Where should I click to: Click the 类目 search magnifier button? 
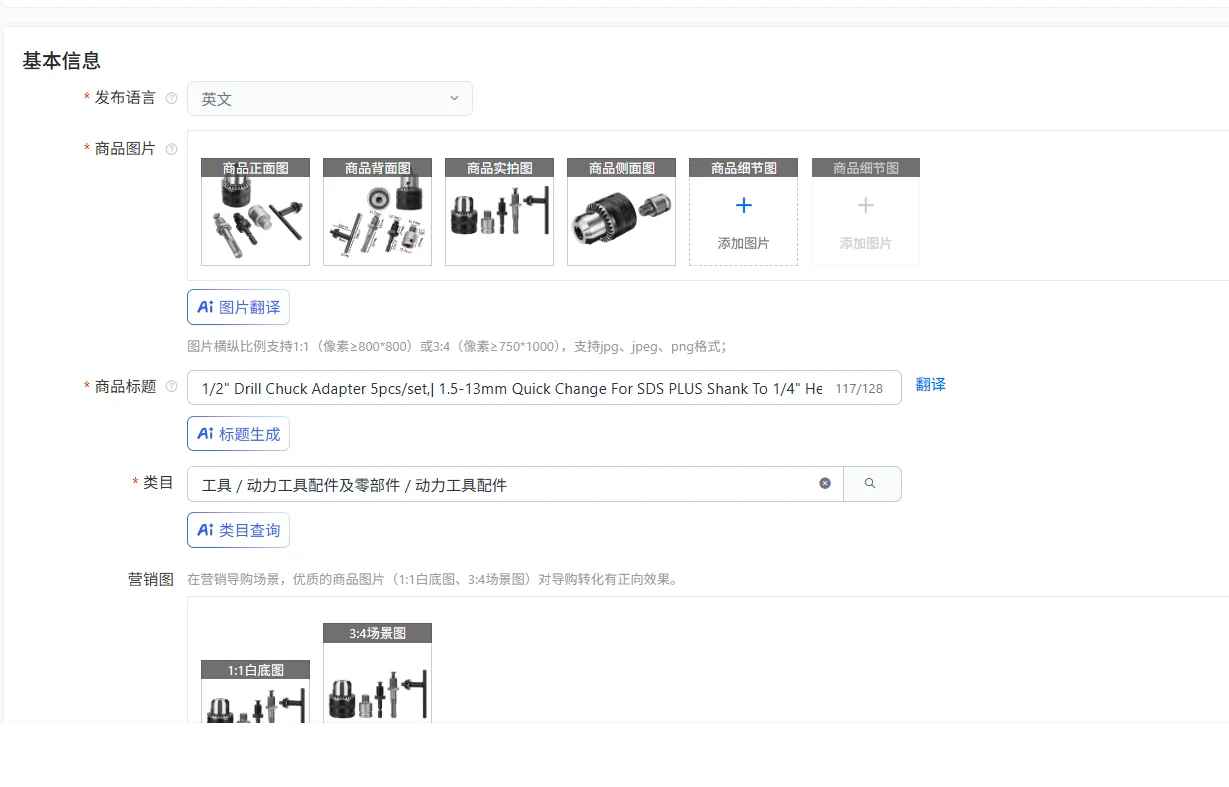pos(872,484)
